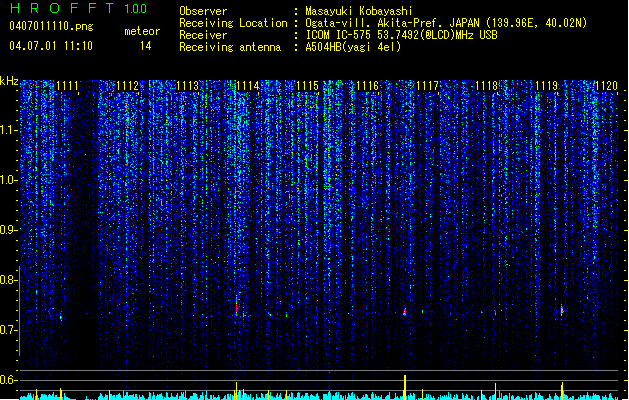The image size is (629, 400).
Task: Click the Receiver label
Action: (203, 35)
